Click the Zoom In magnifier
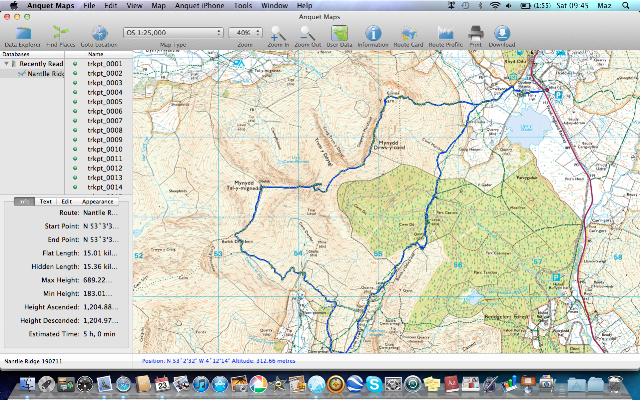 pos(278,33)
